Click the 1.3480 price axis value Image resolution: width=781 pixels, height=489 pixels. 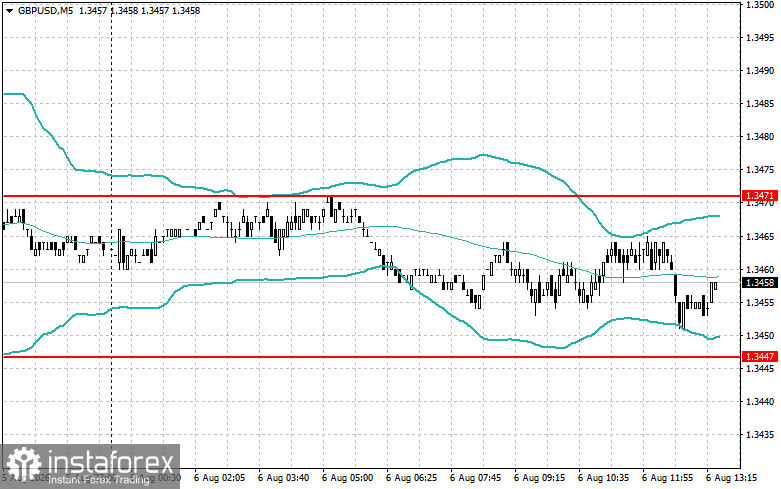tap(760, 136)
